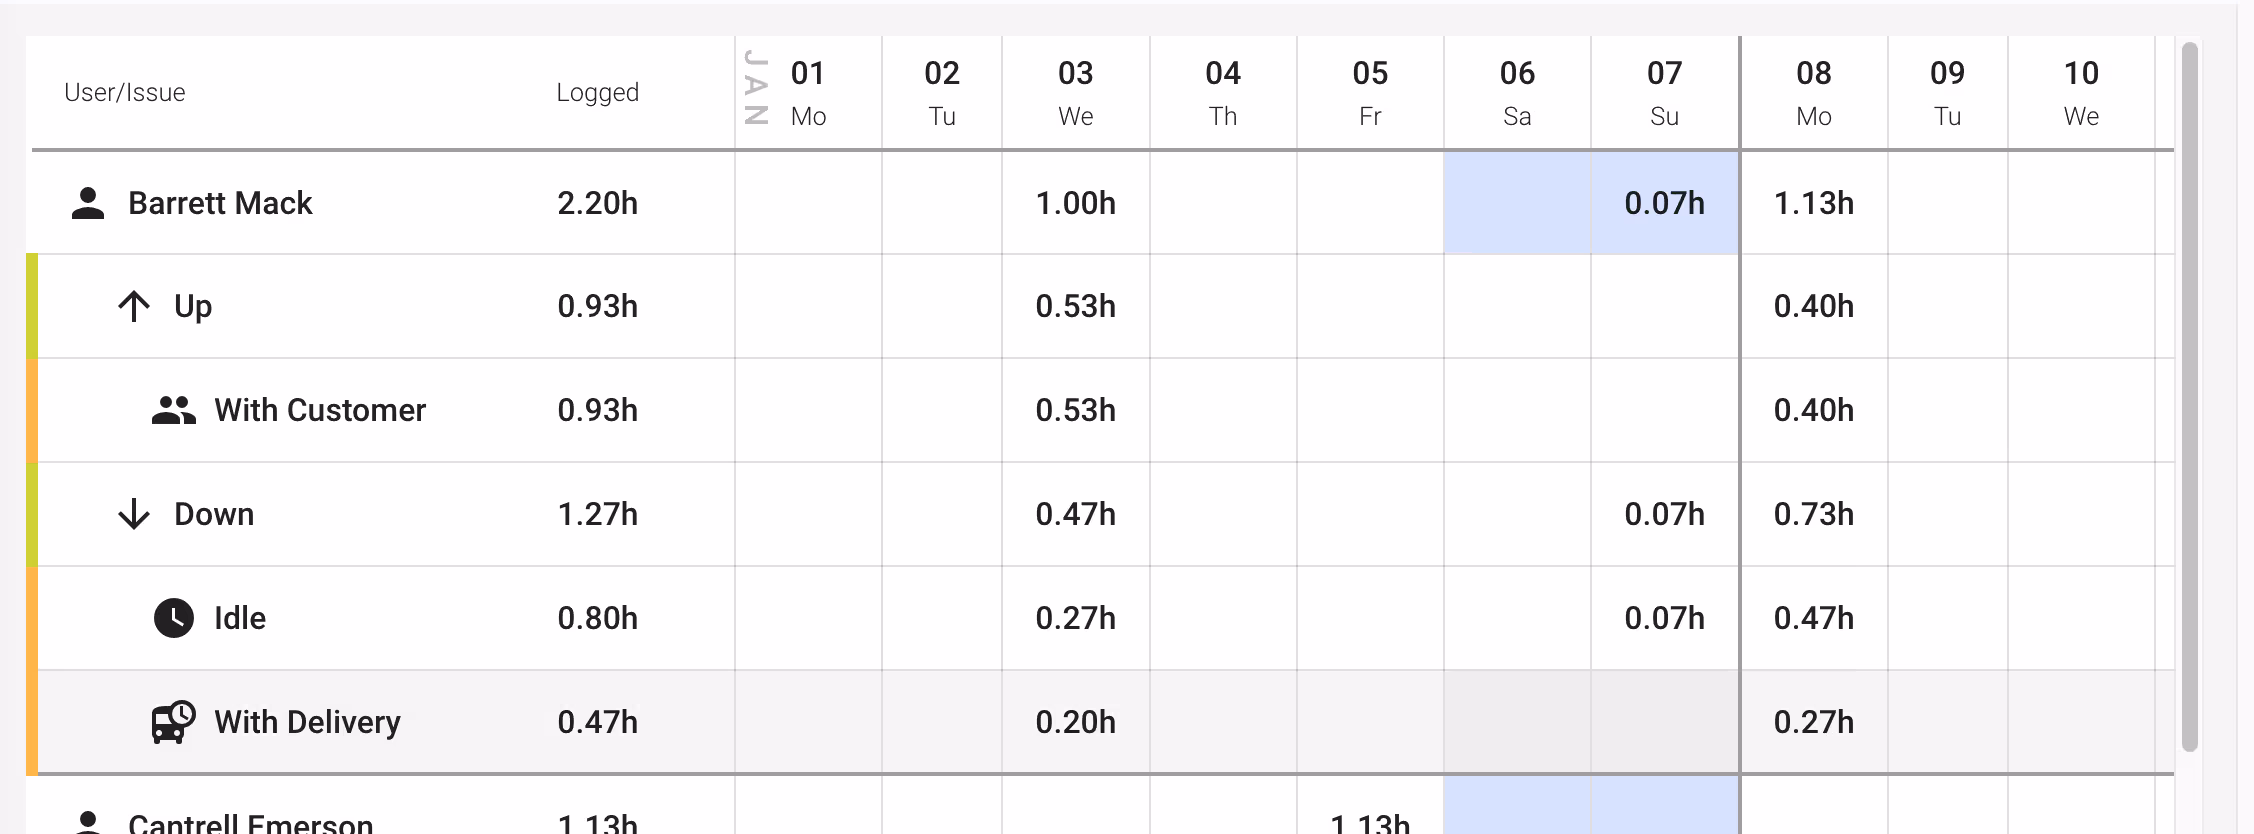Viewport: 2254px width, 834px height.
Task: Collapse the Barrett Mack user row
Action: (220, 203)
